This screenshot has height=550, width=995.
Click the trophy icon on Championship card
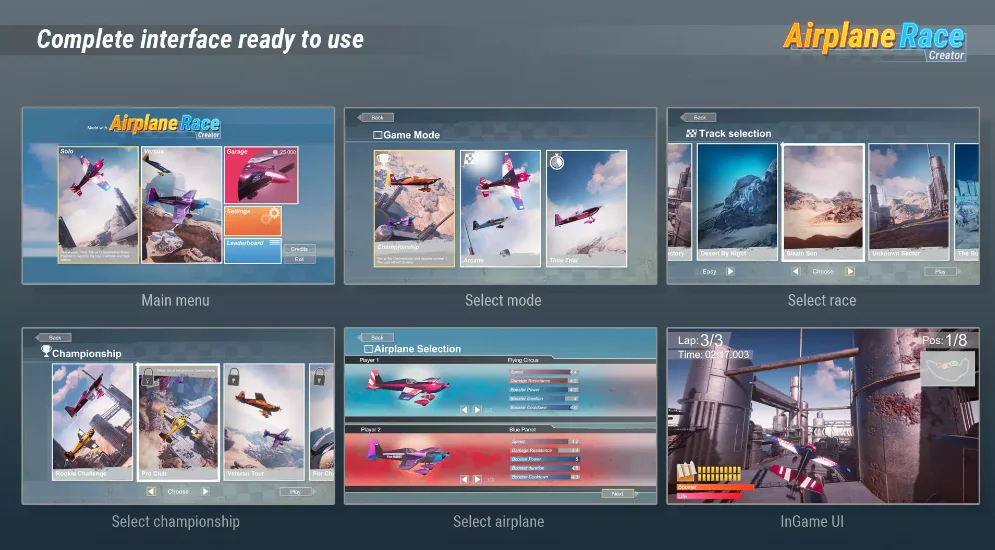pos(384,160)
